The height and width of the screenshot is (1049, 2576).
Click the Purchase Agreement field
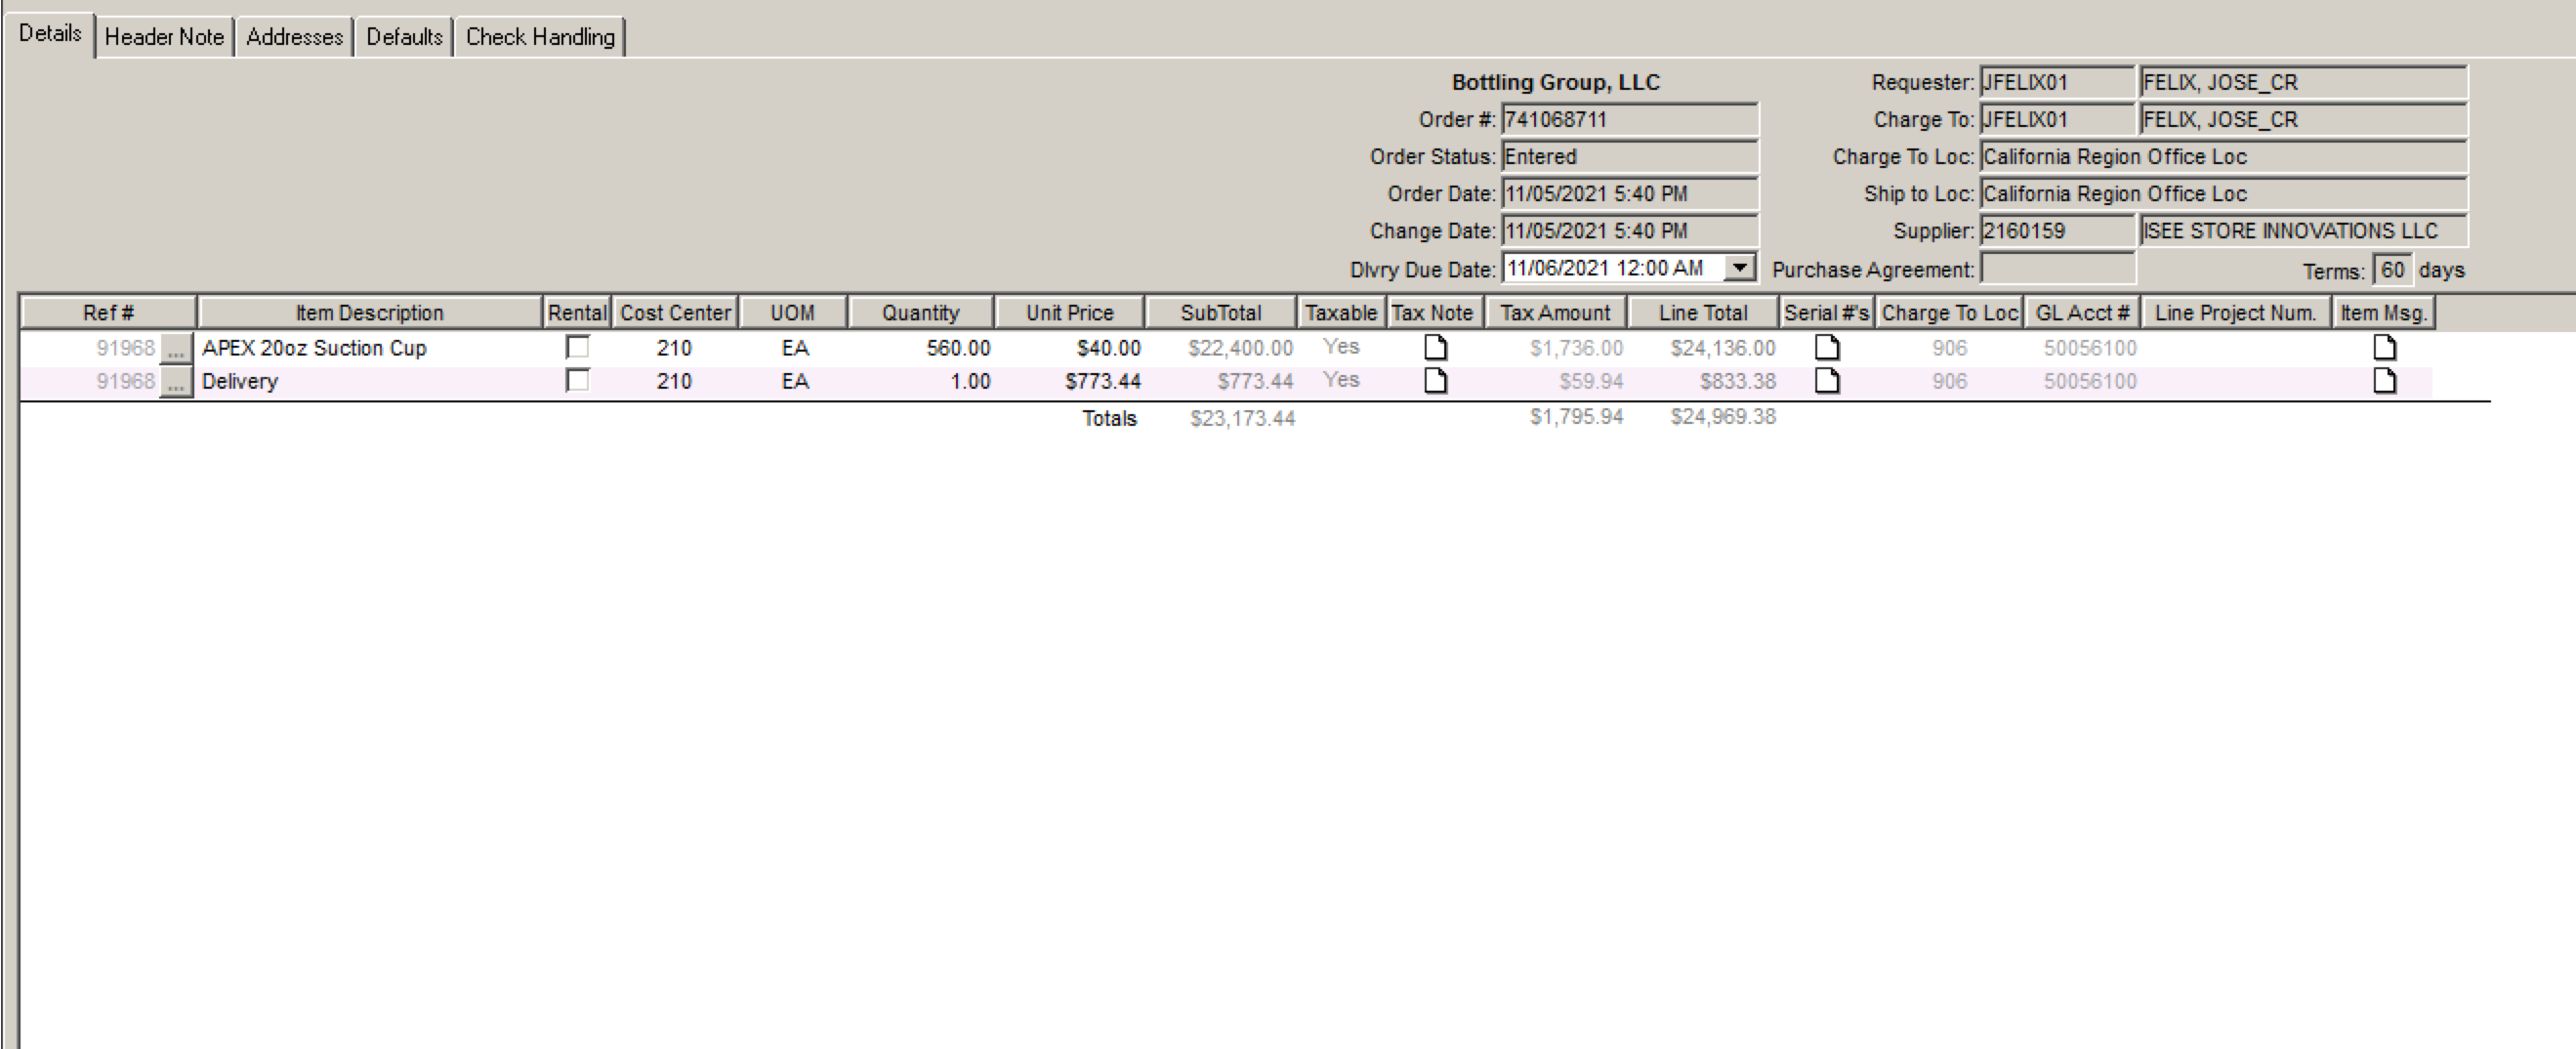[x=2057, y=269]
